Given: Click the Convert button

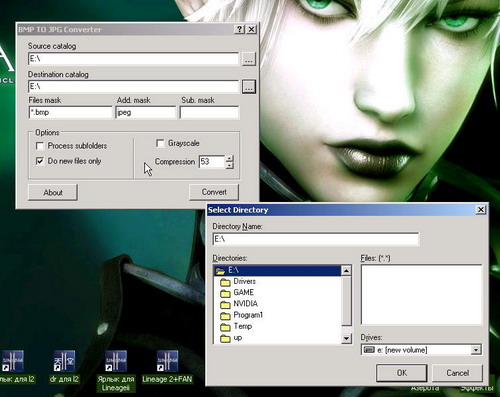Looking at the screenshot, I should point(214,192).
